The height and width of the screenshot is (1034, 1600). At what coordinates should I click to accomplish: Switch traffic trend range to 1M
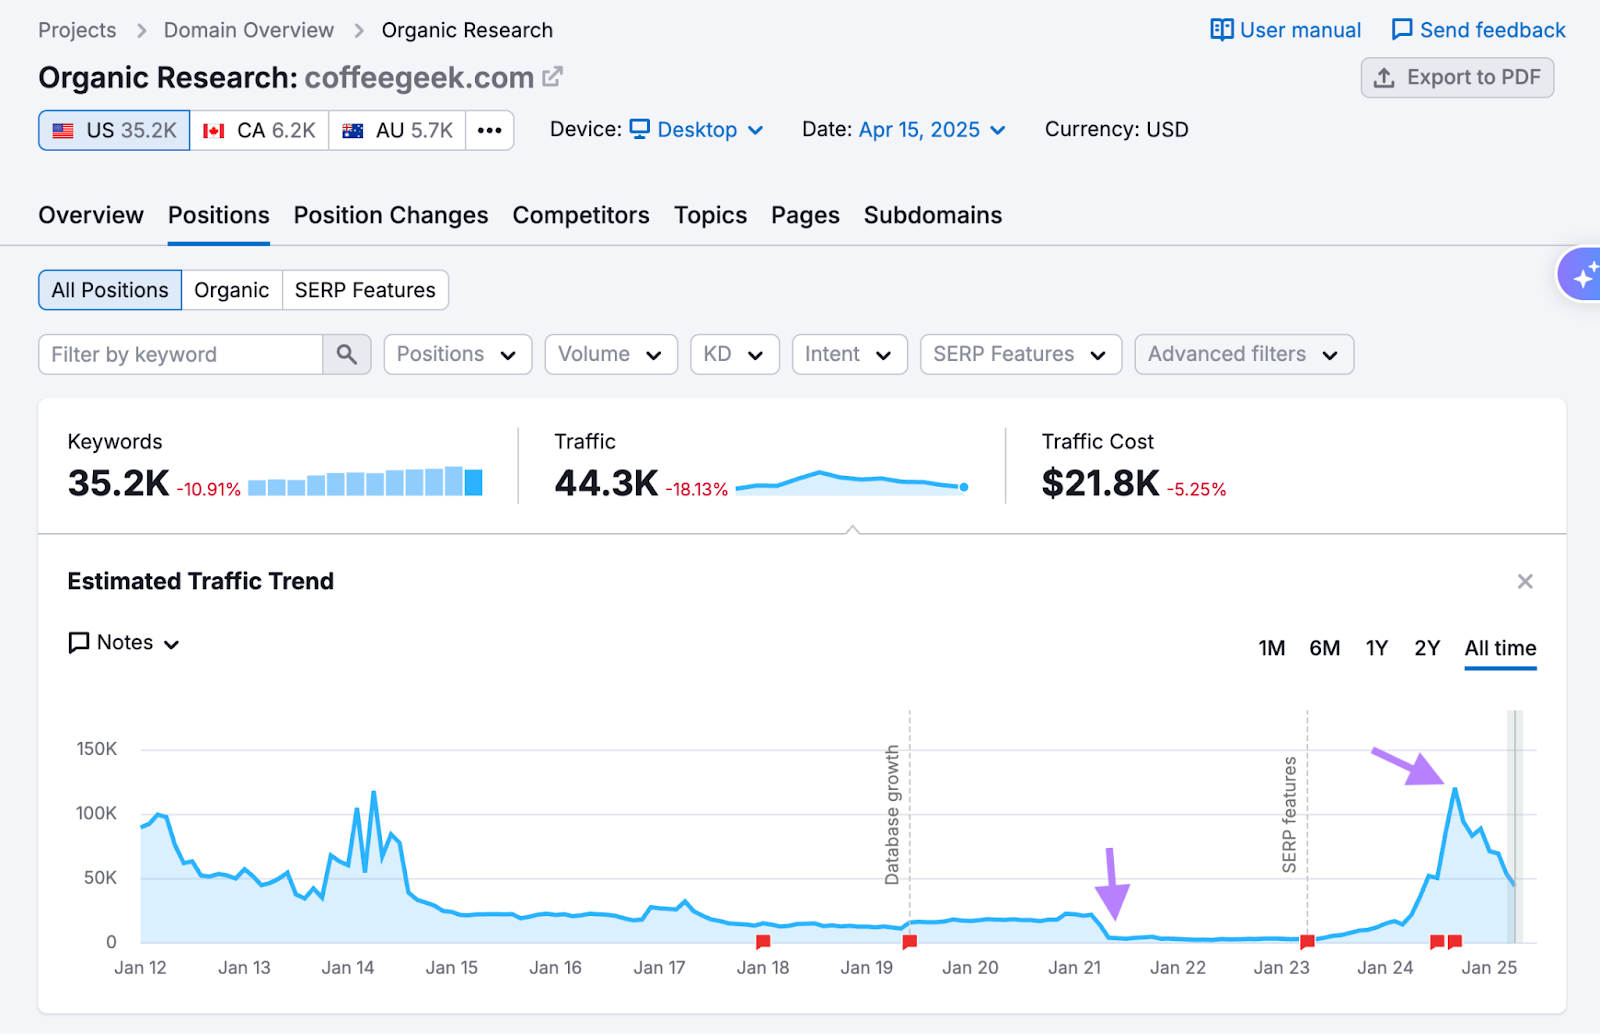1271,648
